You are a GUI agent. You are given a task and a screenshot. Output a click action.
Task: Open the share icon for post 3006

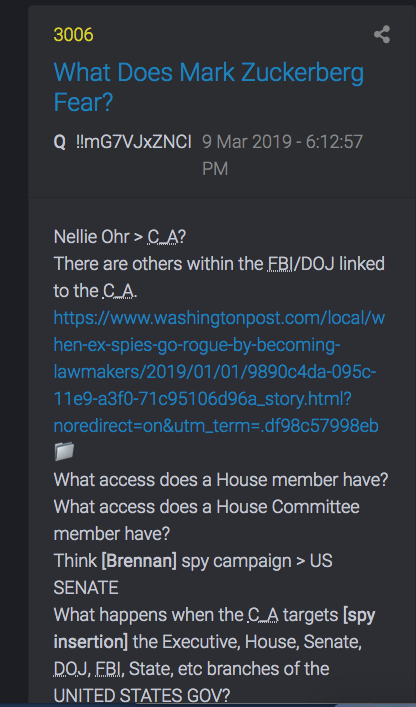[382, 35]
